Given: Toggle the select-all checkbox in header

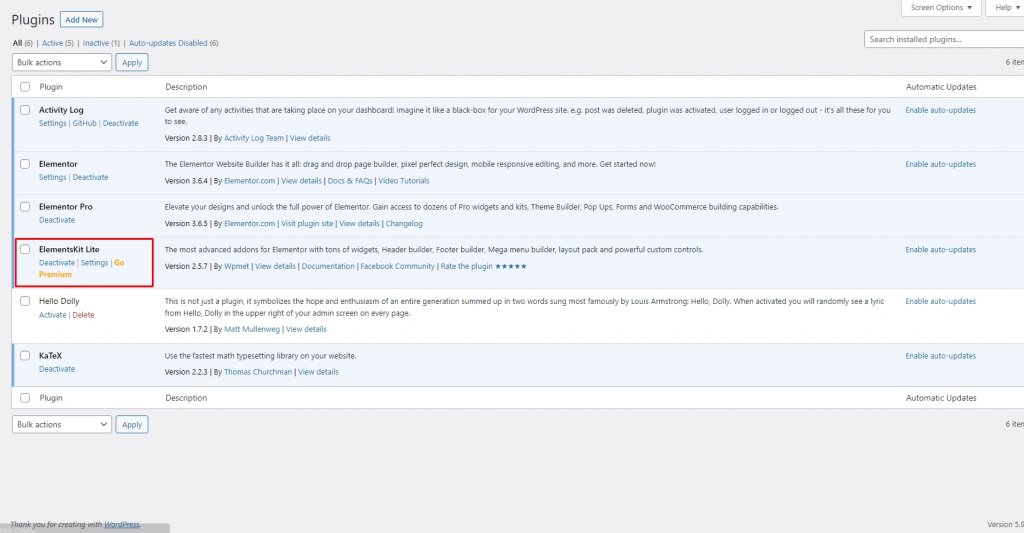Looking at the screenshot, I should (x=25, y=87).
